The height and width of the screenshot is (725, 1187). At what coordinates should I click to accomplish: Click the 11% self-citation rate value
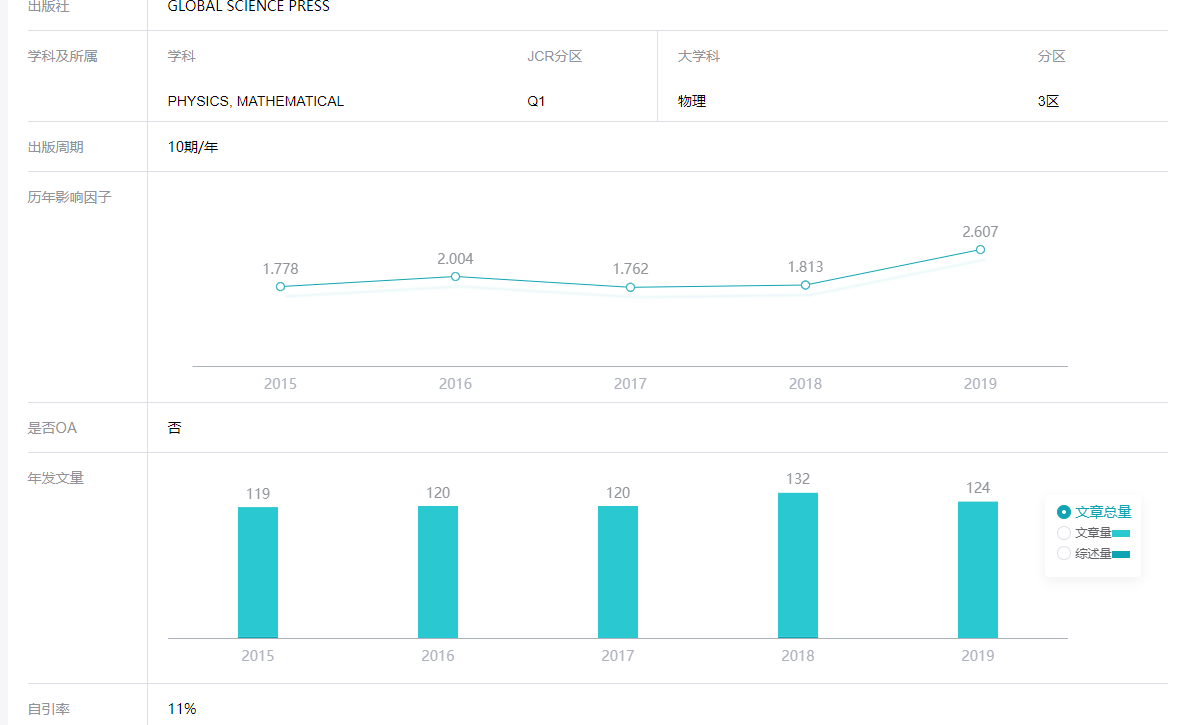coord(182,709)
